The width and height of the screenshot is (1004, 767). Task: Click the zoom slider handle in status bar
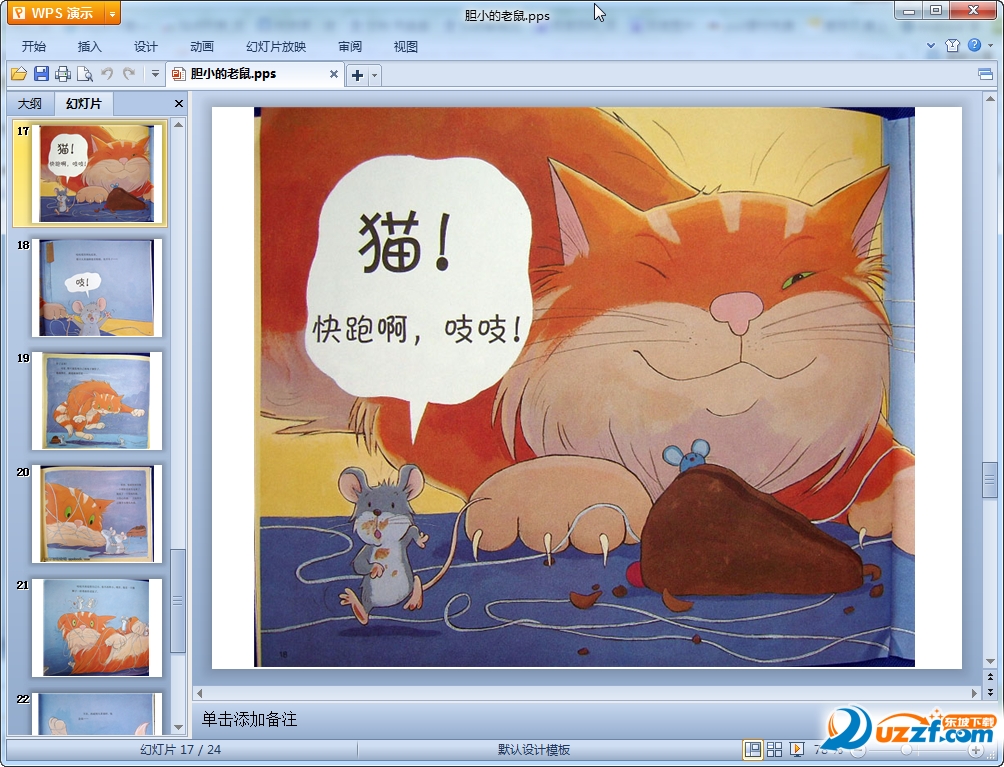pyautogui.click(x=906, y=749)
